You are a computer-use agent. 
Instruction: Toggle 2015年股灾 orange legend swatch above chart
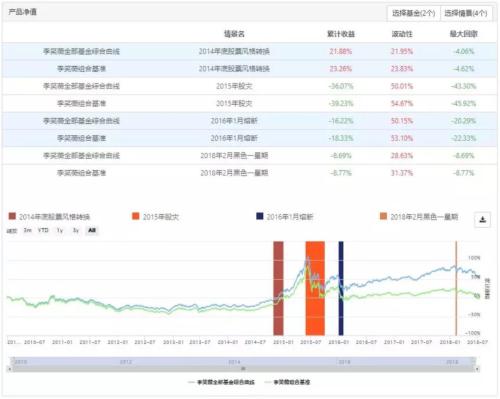click(x=136, y=216)
